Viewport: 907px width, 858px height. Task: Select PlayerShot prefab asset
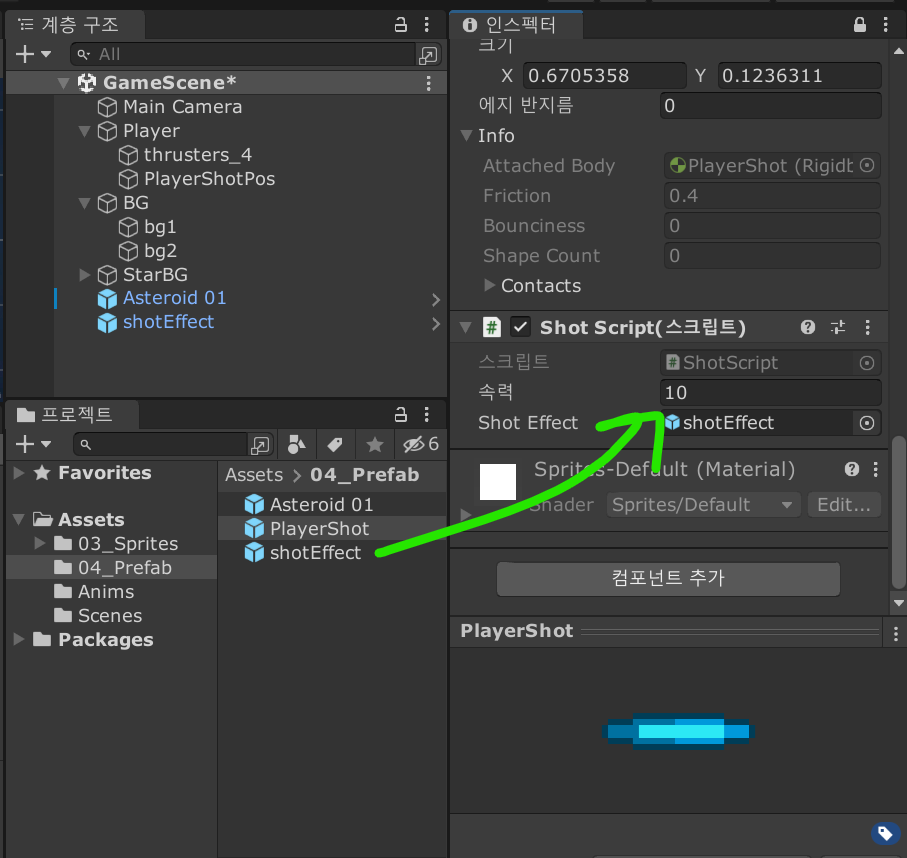(x=307, y=529)
